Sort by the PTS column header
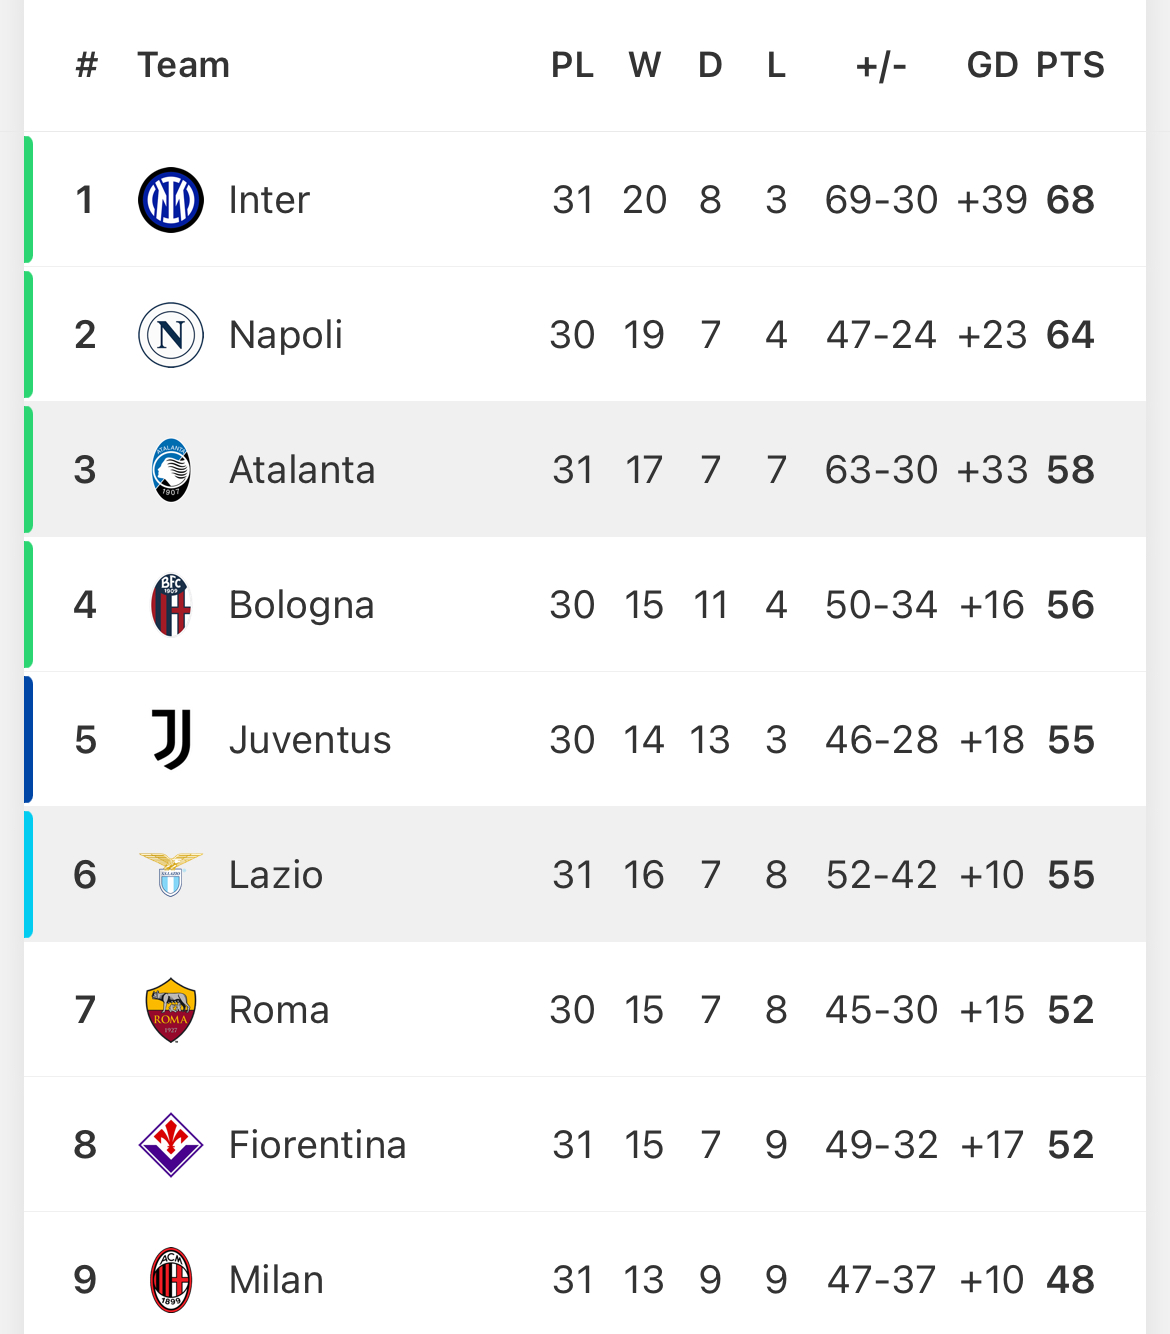1170x1334 pixels. [1070, 65]
